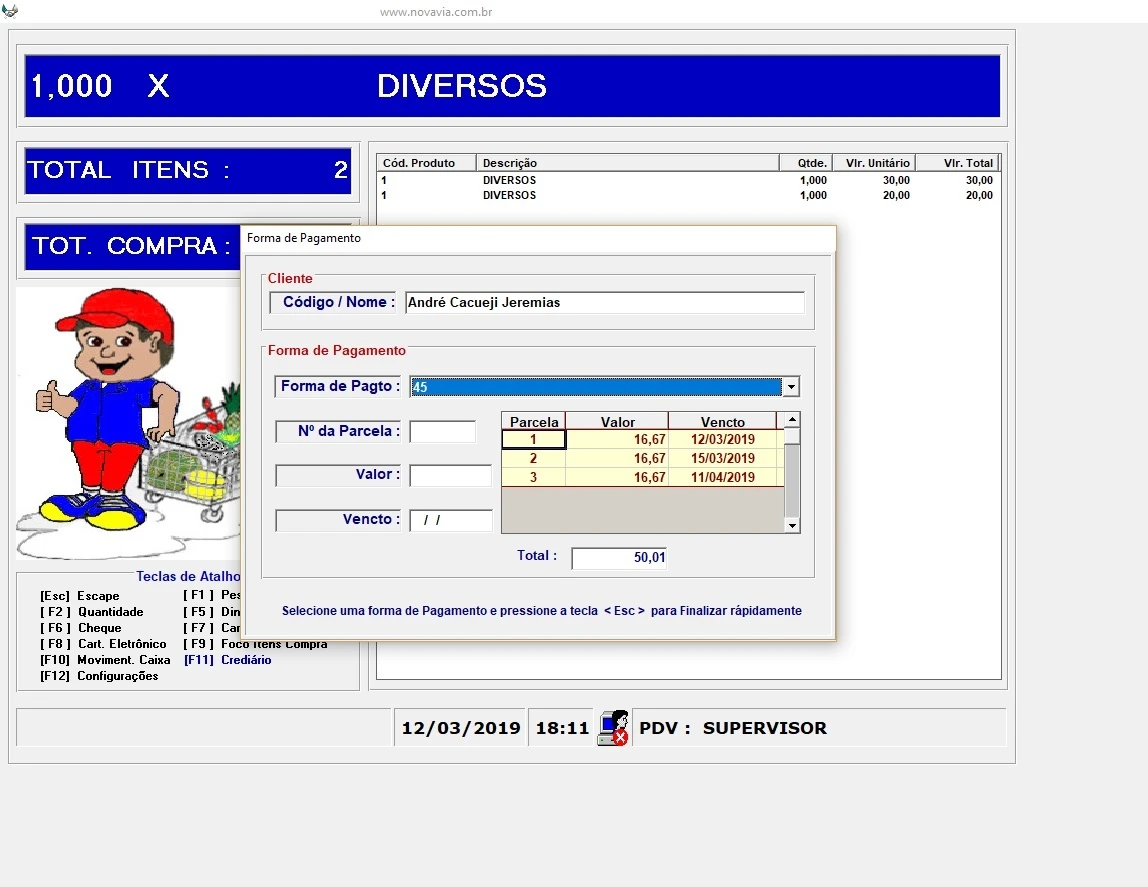Click the Vencto column header in installment grid

(722, 422)
